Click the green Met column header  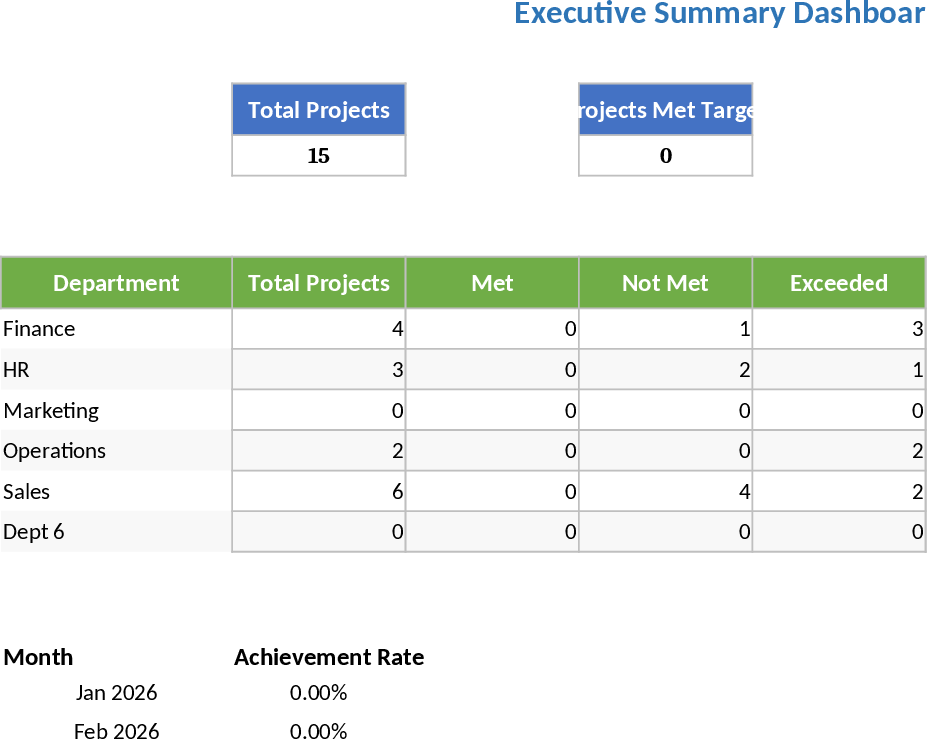(492, 283)
